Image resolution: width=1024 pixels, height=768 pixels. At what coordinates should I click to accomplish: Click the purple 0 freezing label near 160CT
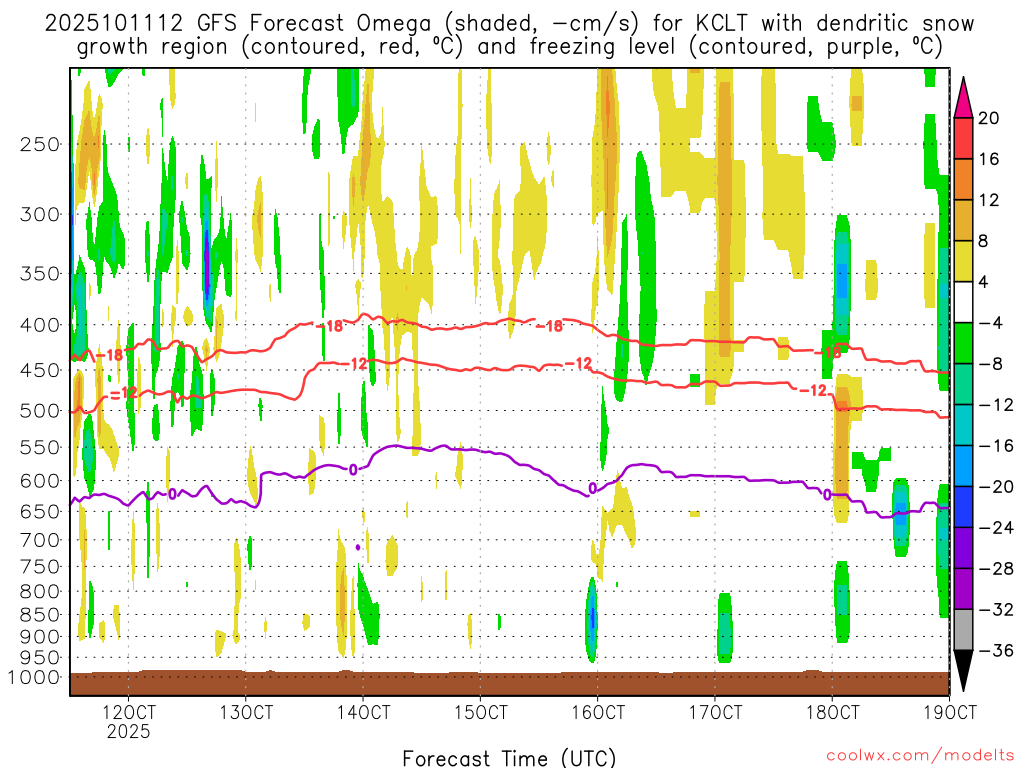[x=592, y=488]
